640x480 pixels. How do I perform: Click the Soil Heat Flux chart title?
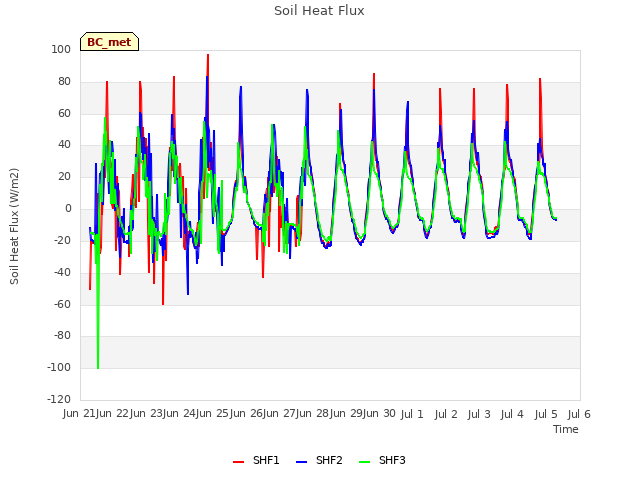319,11
